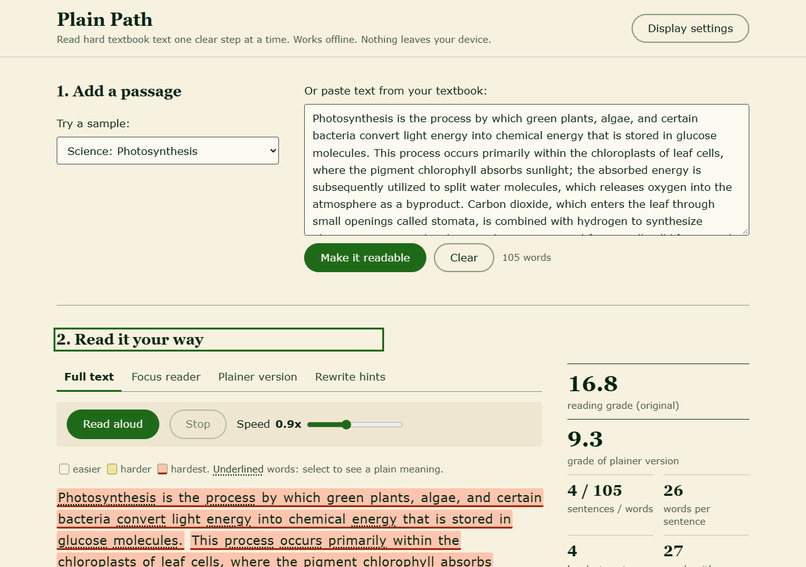Adjust the reading Speed slider
Screen dimensions: 806x567
[x=355, y=425]
